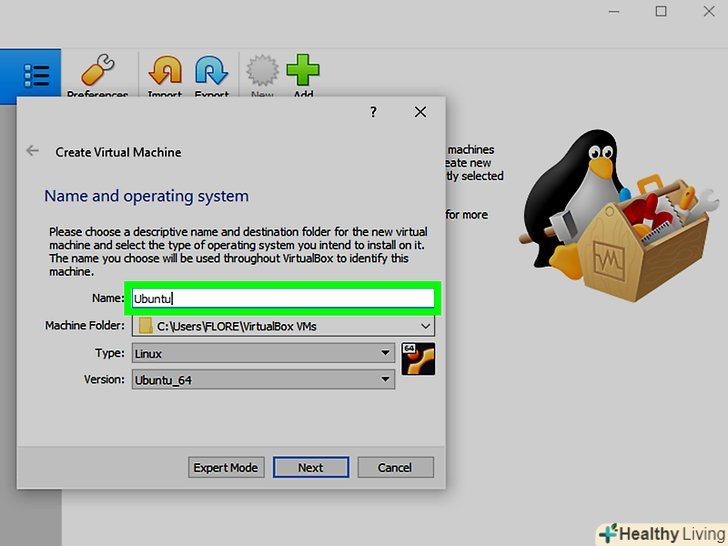Click the Import appliance icon
The image size is (728, 546).
point(165,71)
